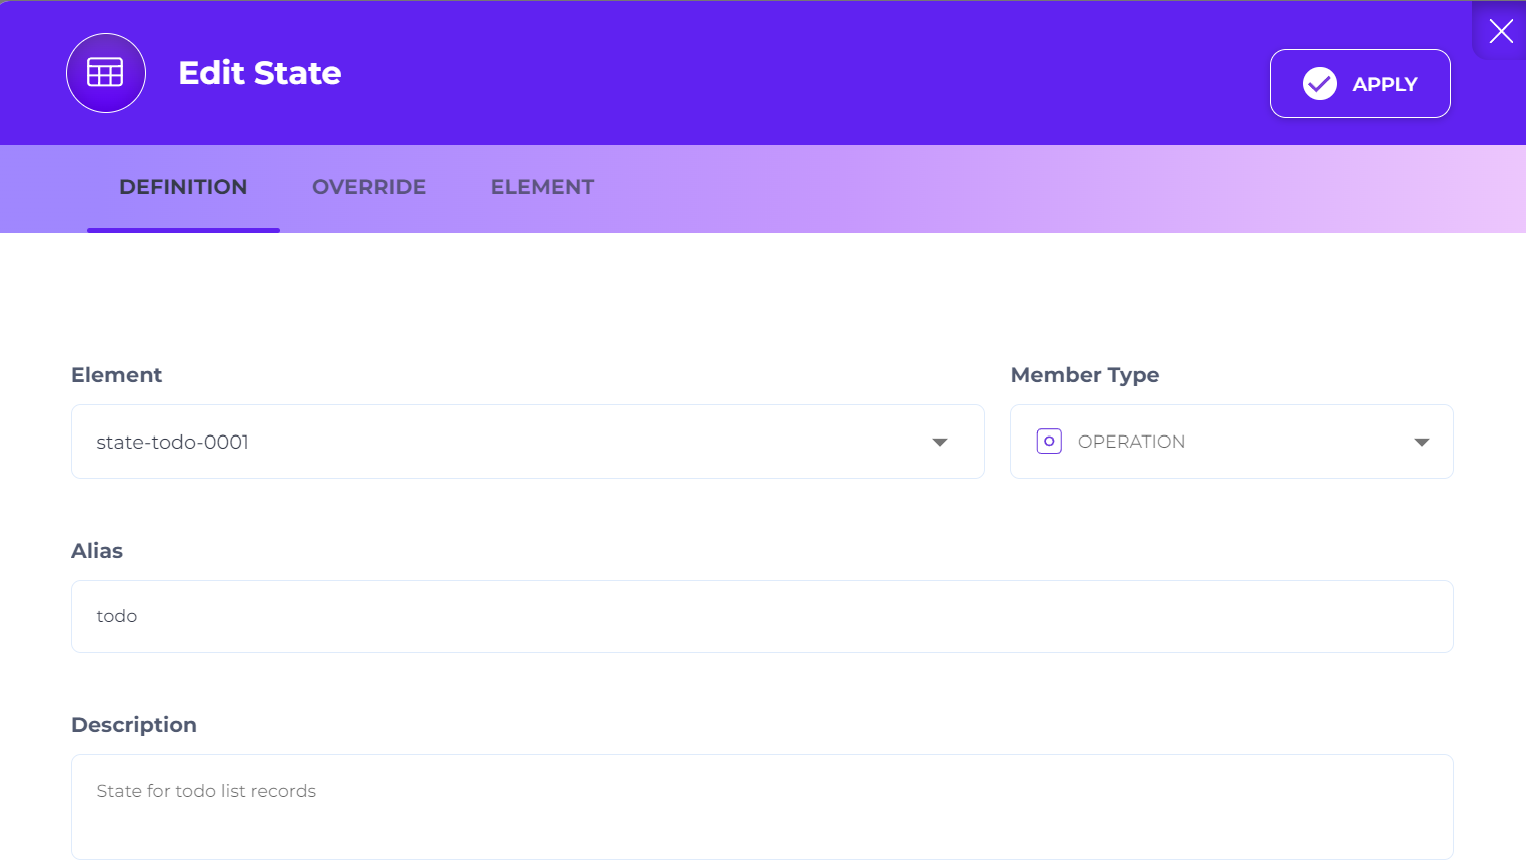Image resolution: width=1526 pixels, height=868 pixels.
Task: Expand the Member Type dropdown arrow
Action: (x=1421, y=442)
